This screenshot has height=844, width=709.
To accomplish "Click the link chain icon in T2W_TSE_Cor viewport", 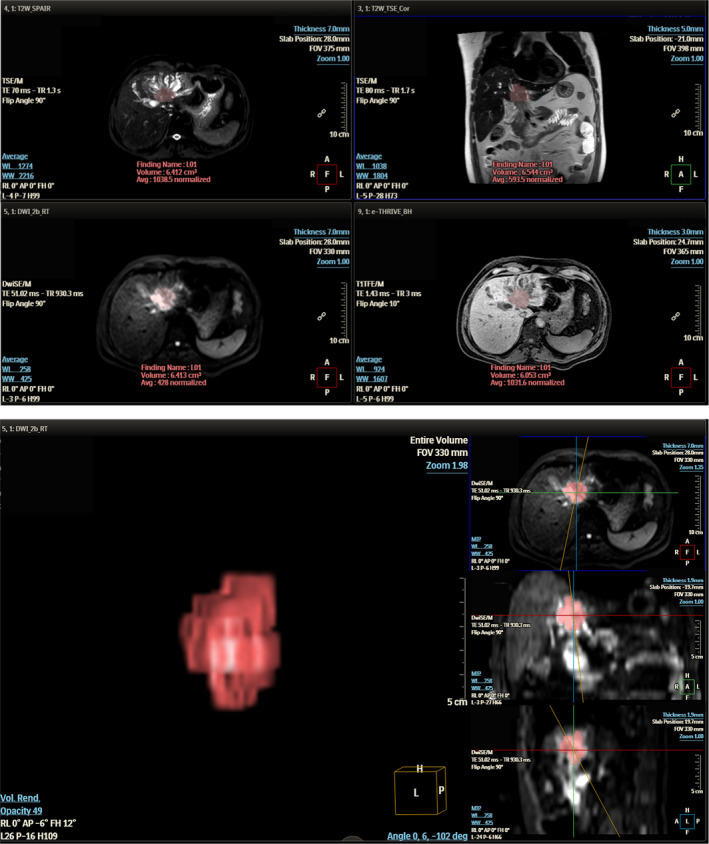I will 676,113.
